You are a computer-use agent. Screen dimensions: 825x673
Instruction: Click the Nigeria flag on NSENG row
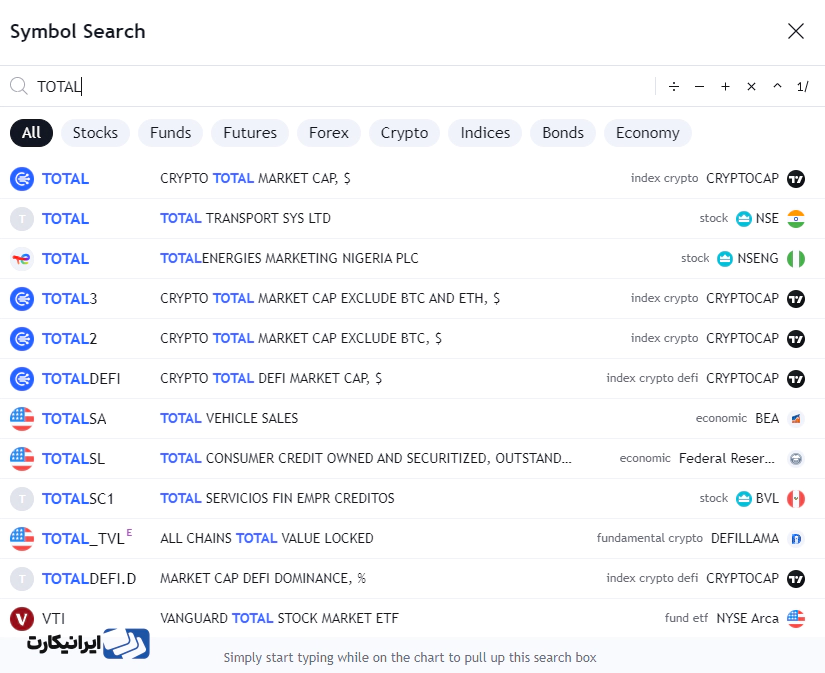(796, 259)
